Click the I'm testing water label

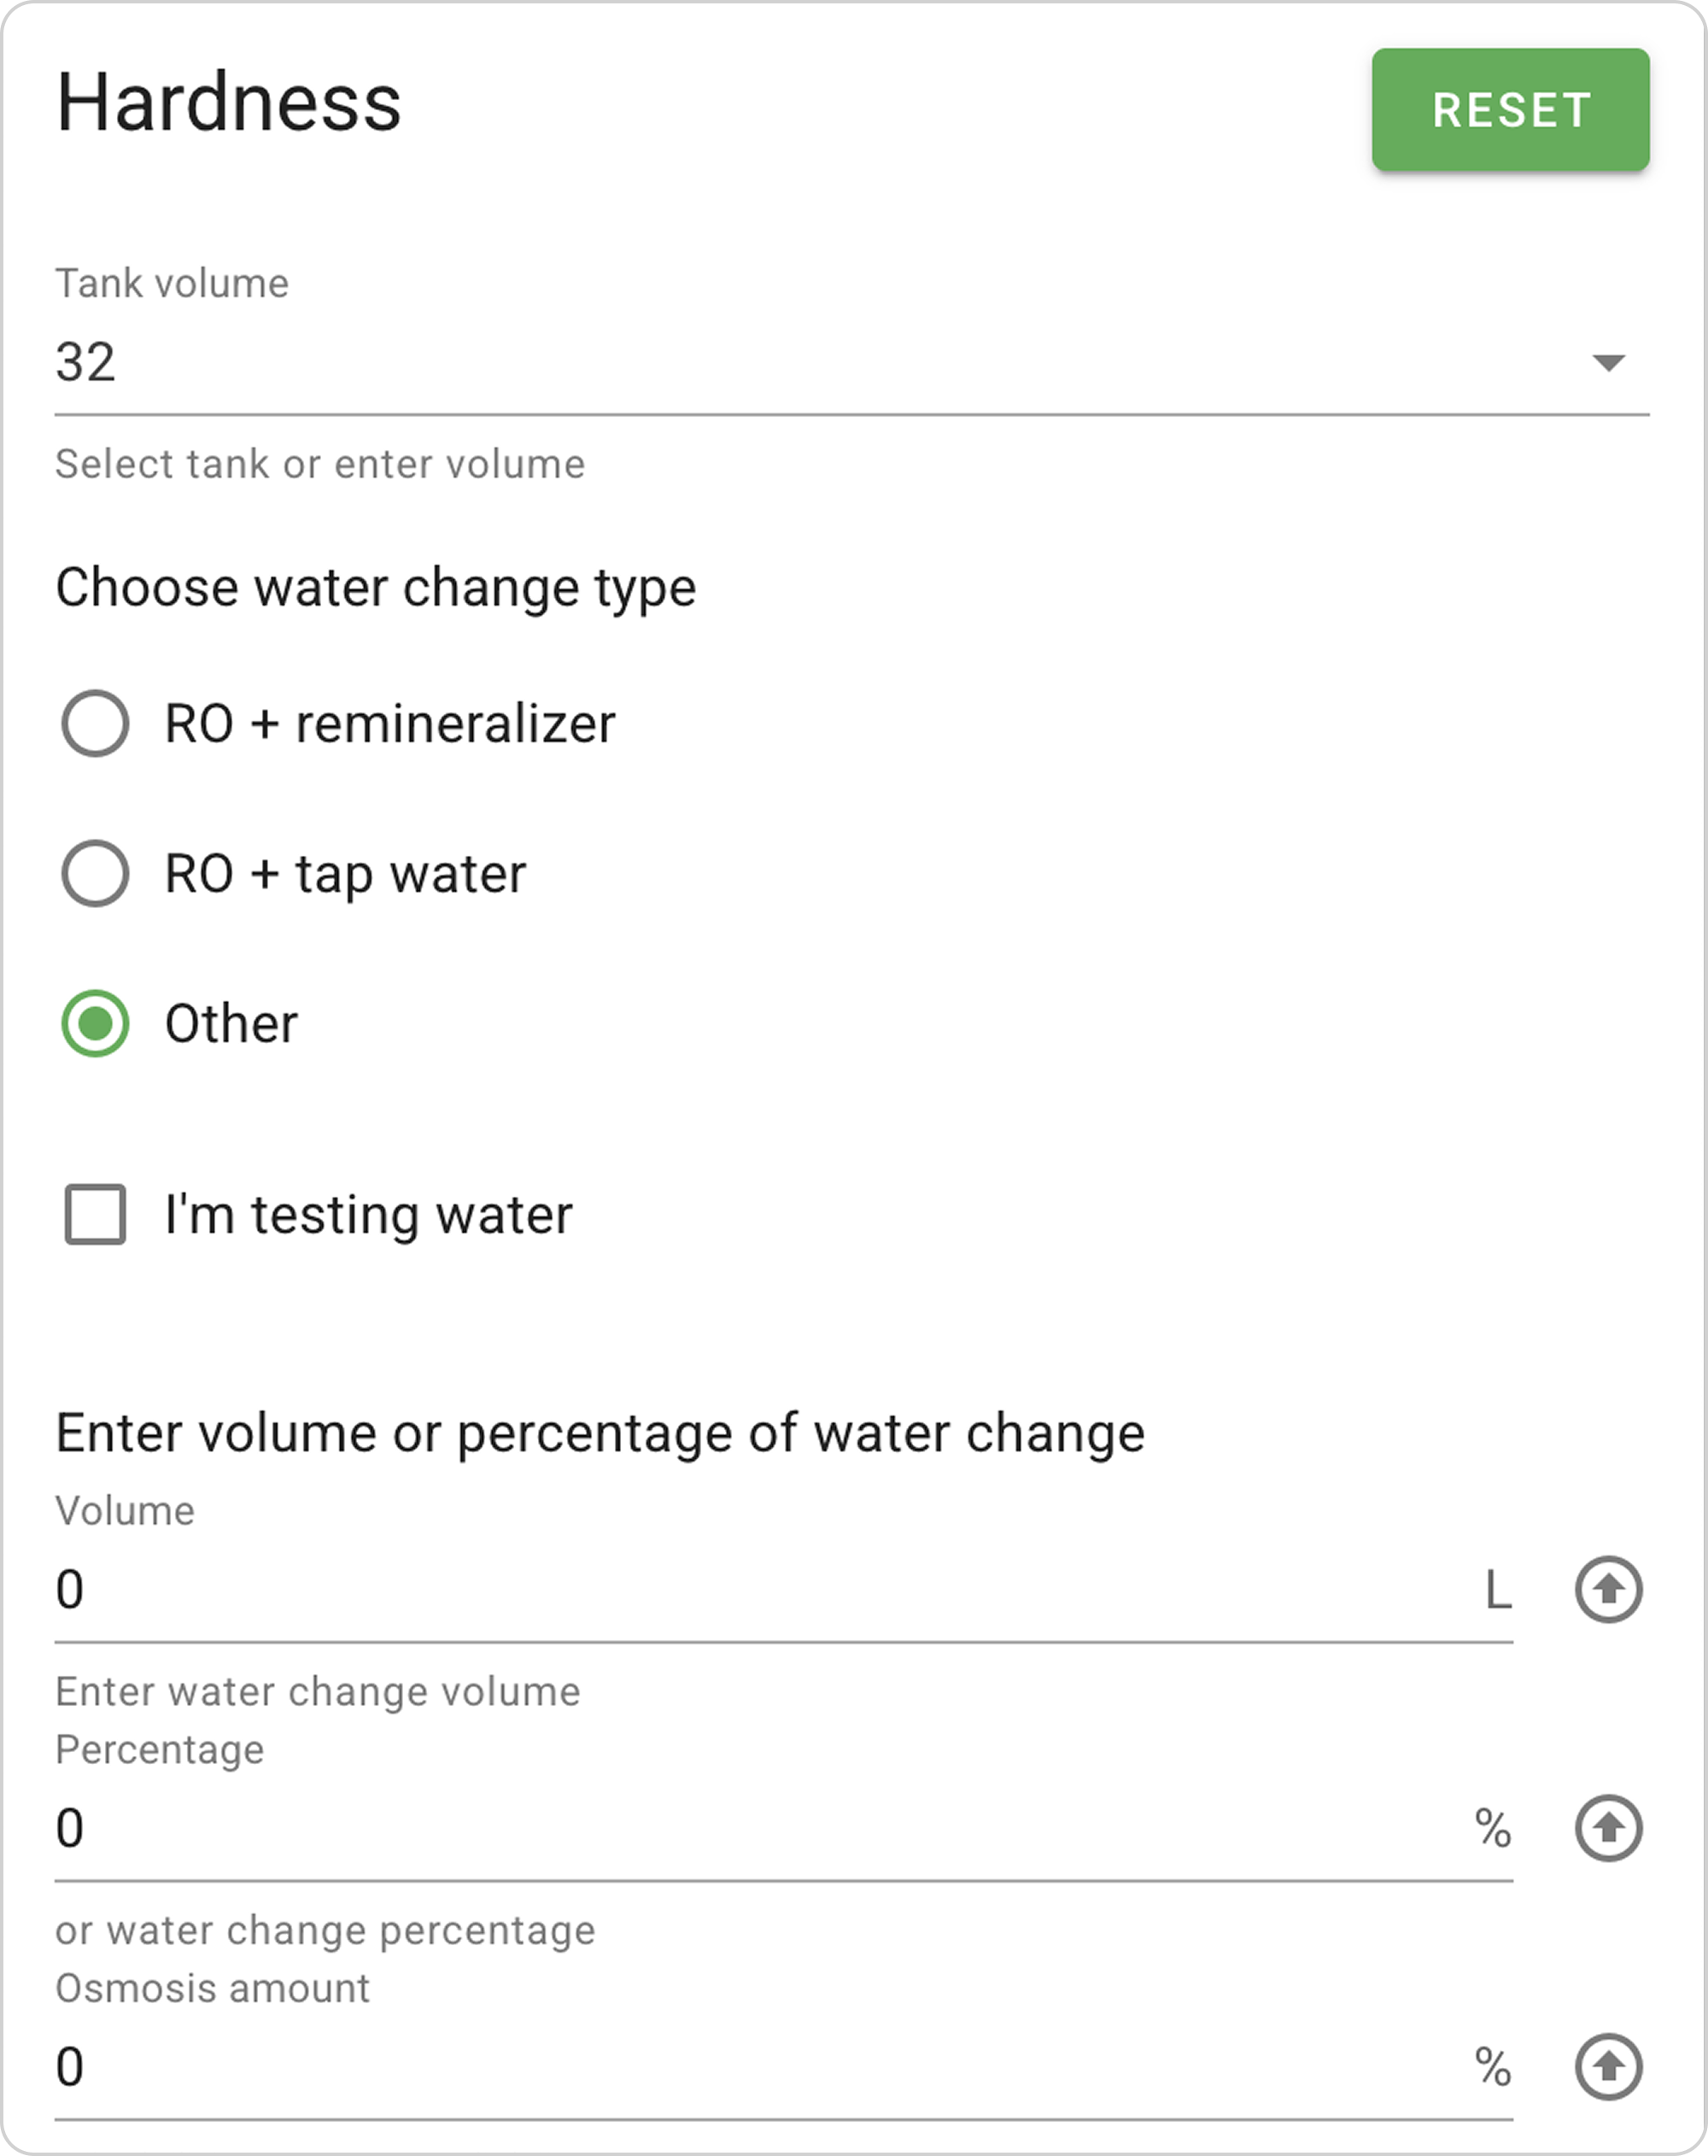click(368, 1214)
